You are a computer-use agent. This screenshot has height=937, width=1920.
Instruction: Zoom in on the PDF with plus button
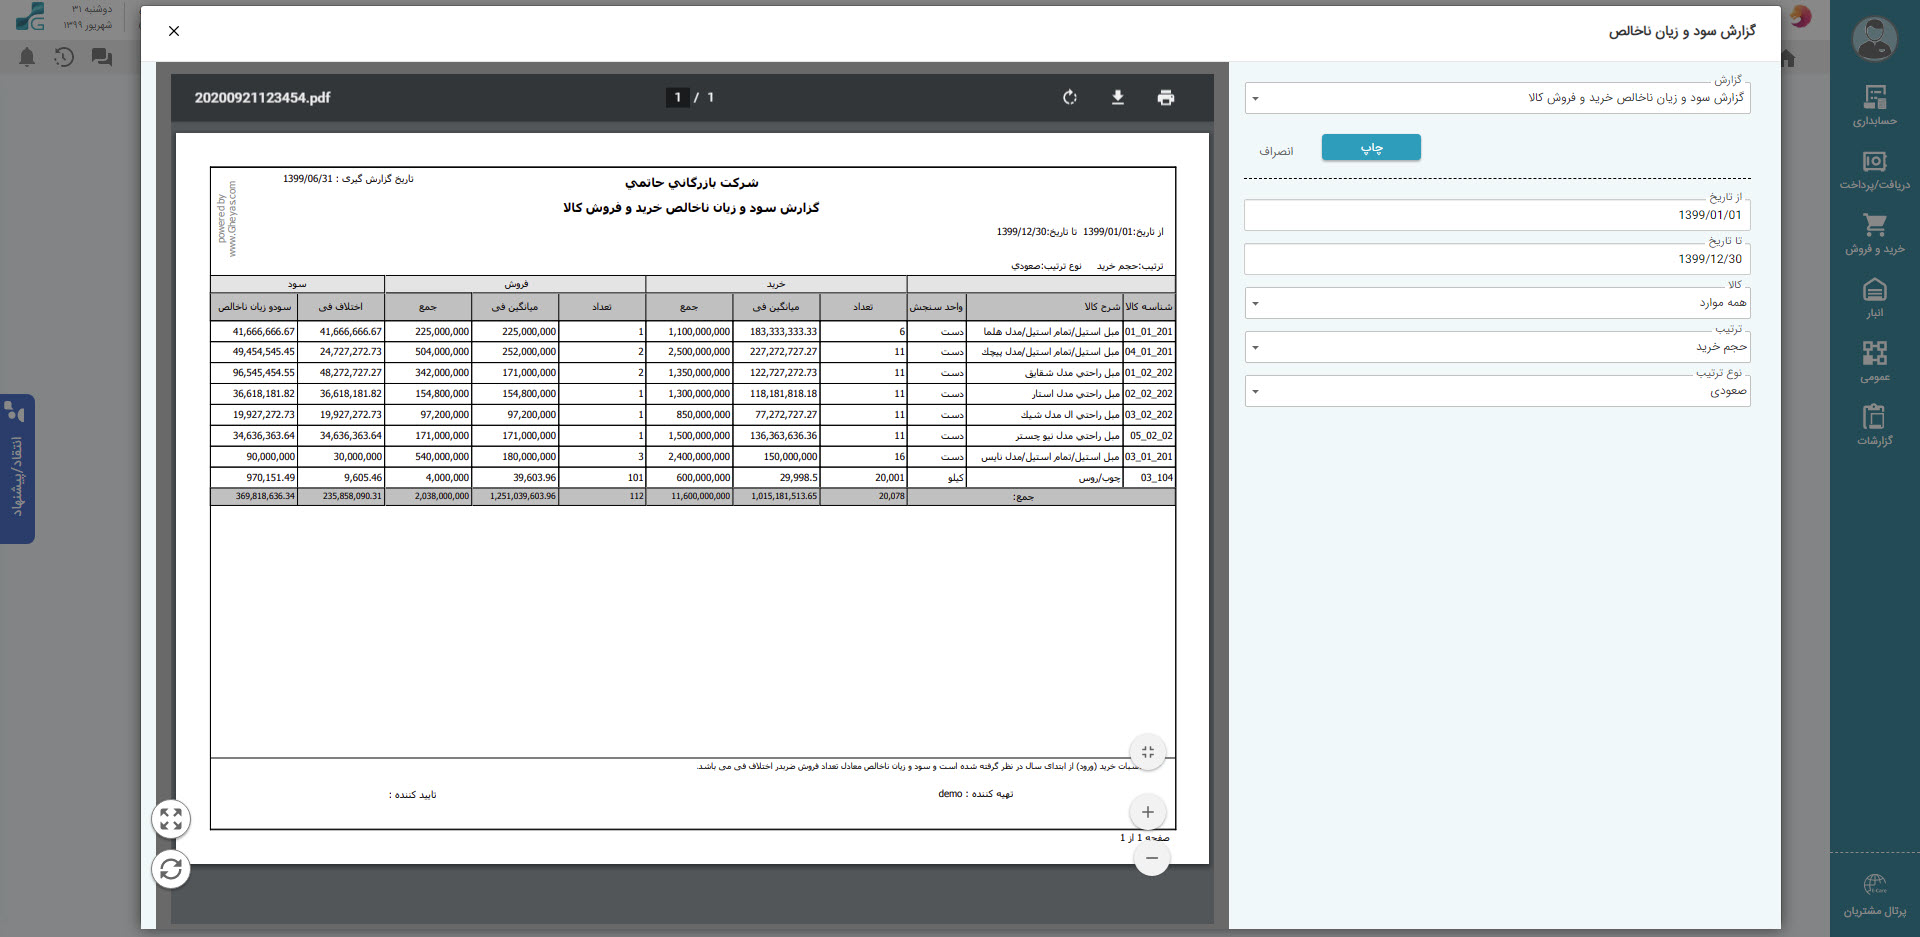pos(1148,812)
